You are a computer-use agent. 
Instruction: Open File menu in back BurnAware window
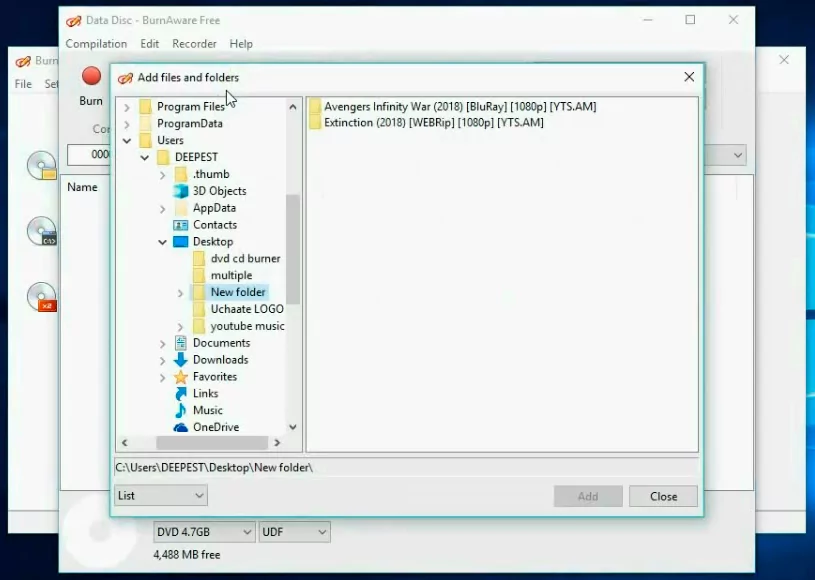pos(23,84)
